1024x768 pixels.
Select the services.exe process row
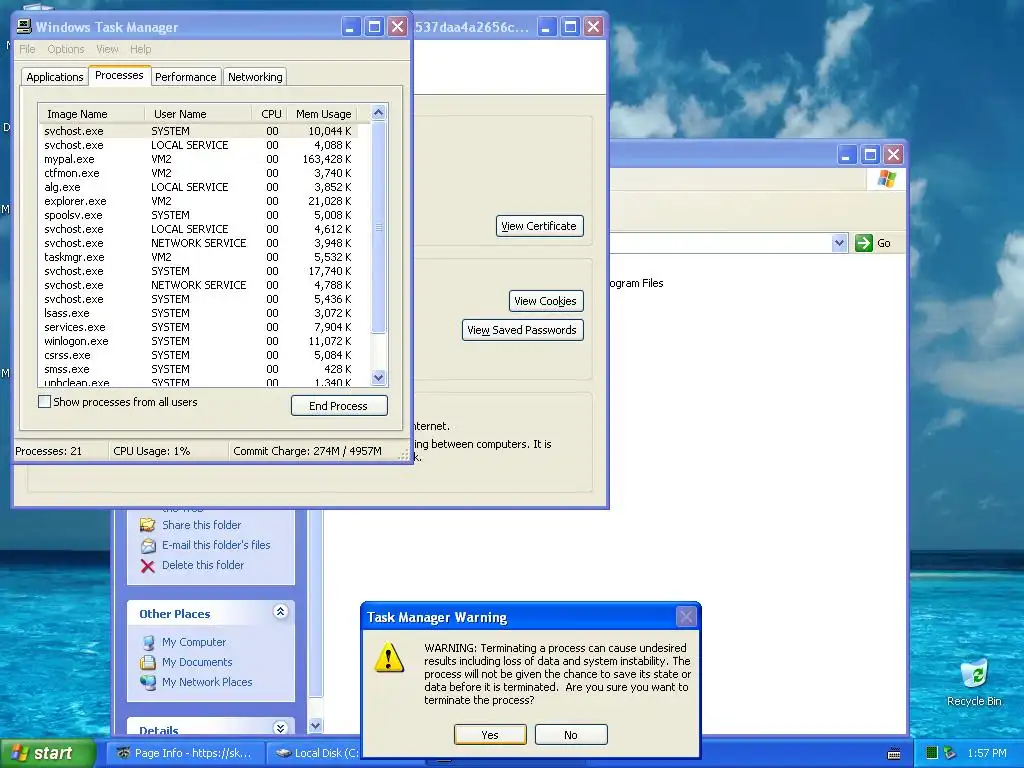pos(199,327)
